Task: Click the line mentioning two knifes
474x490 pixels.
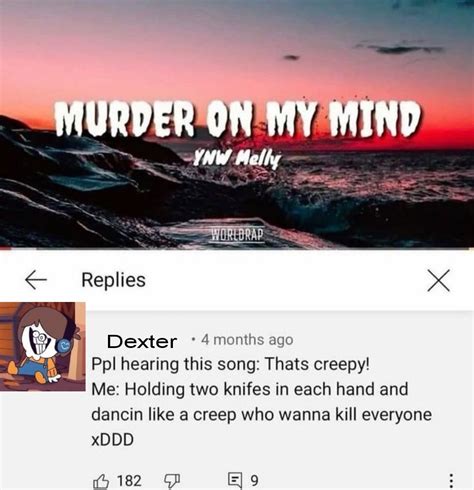Action: click(250, 389)
